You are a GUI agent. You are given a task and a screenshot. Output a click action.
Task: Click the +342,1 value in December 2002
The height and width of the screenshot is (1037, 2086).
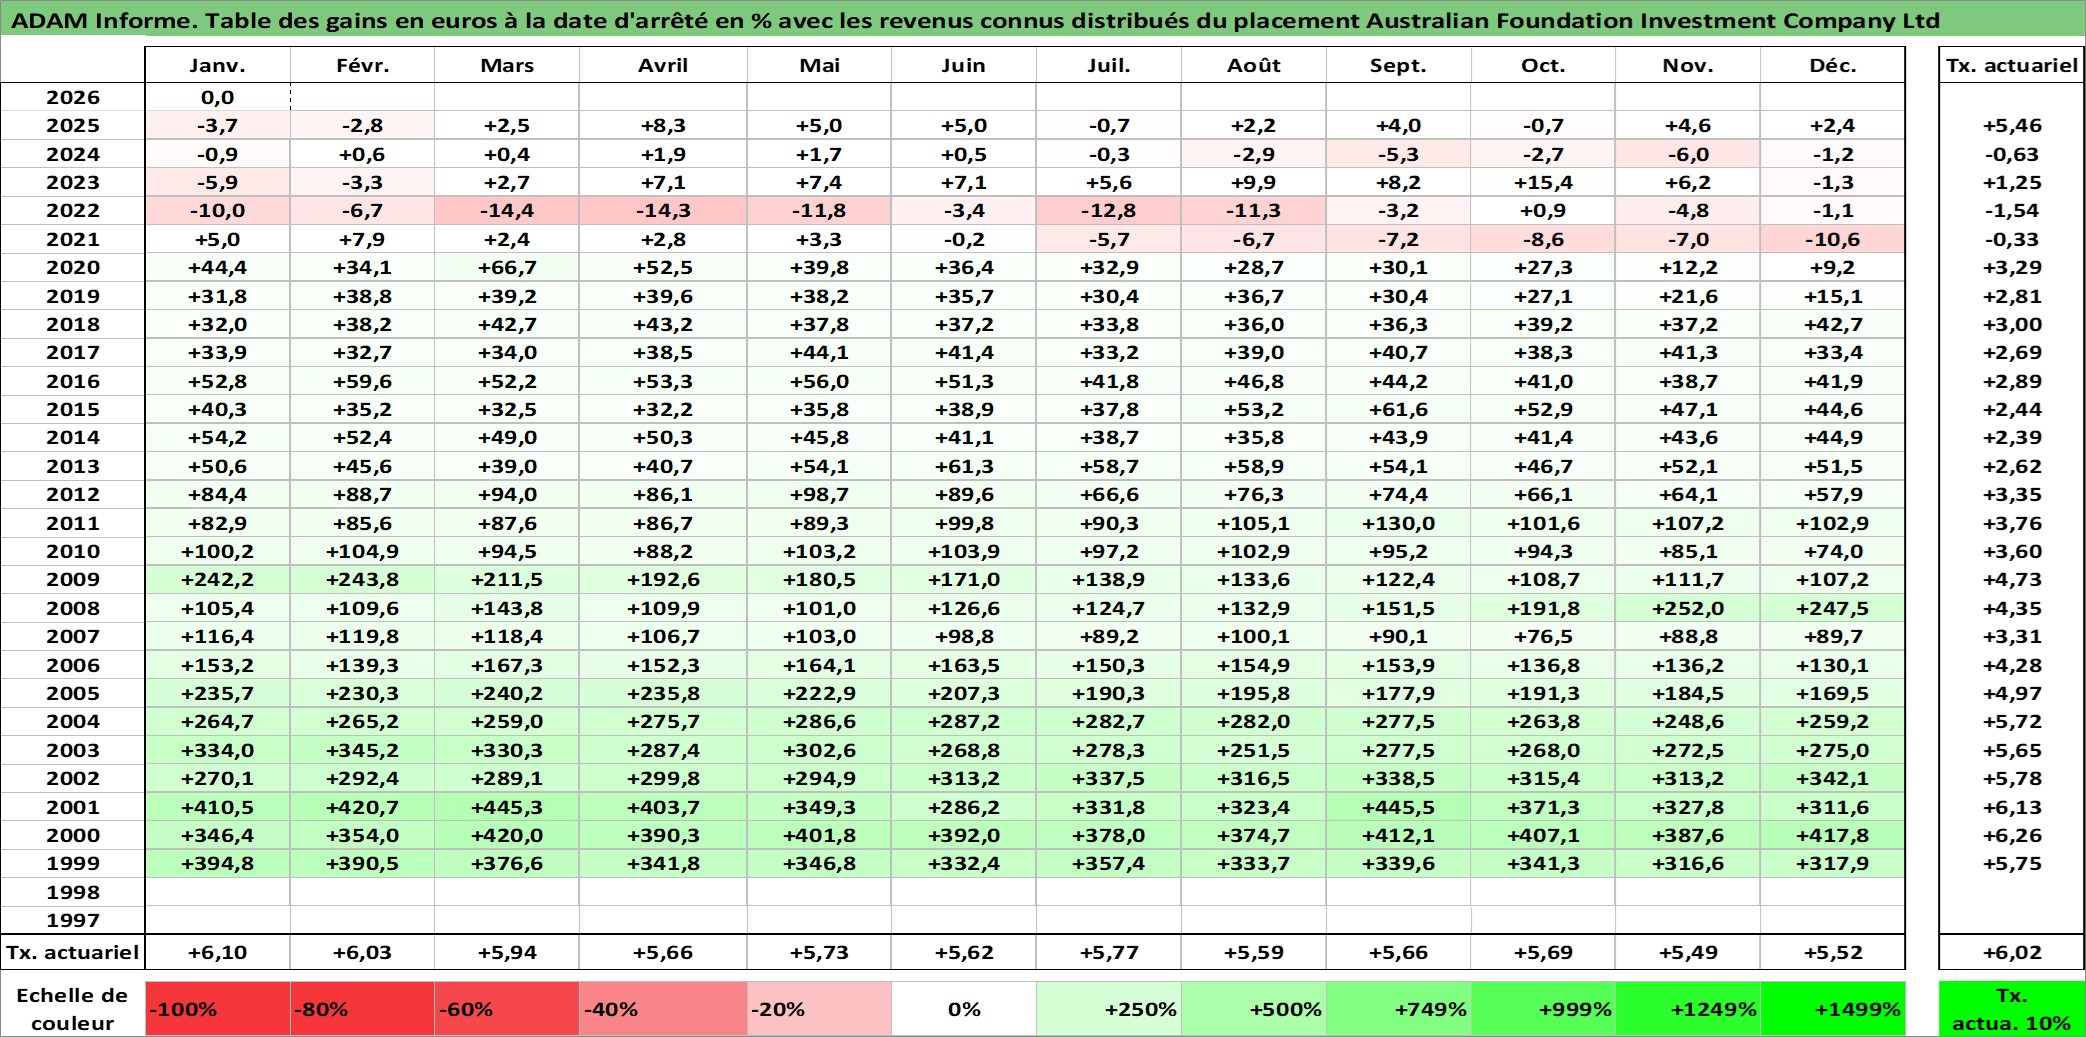point(1833,778)
